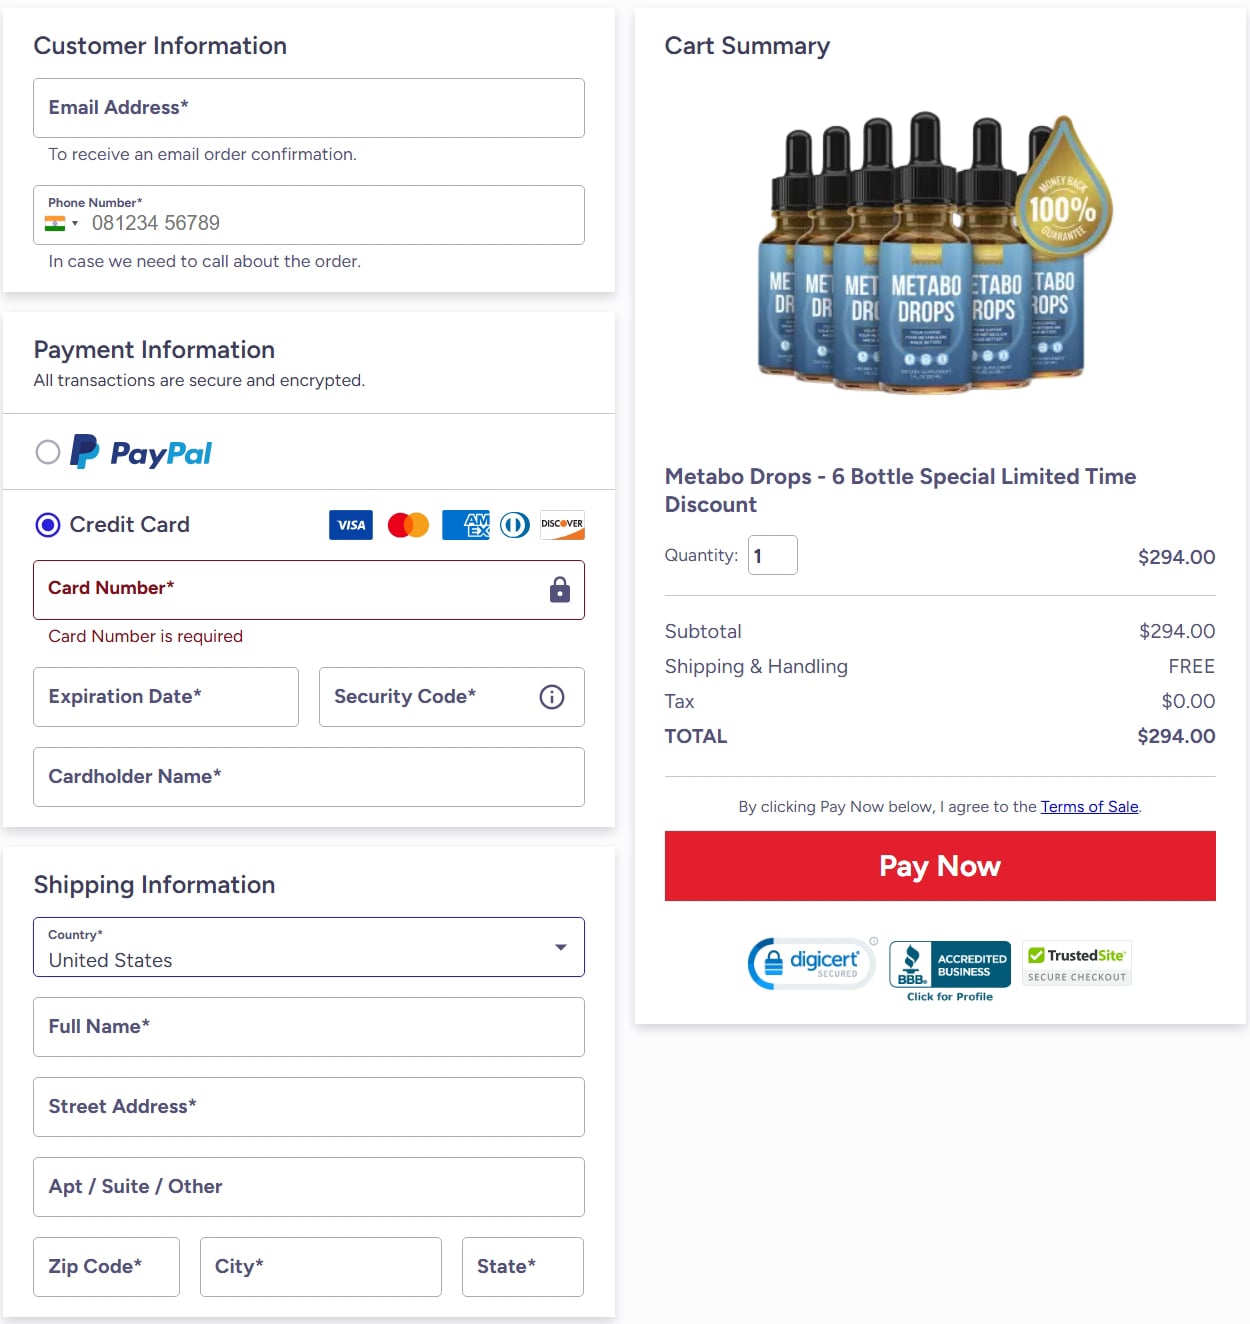Click the Discover card icon

[562, 525]
